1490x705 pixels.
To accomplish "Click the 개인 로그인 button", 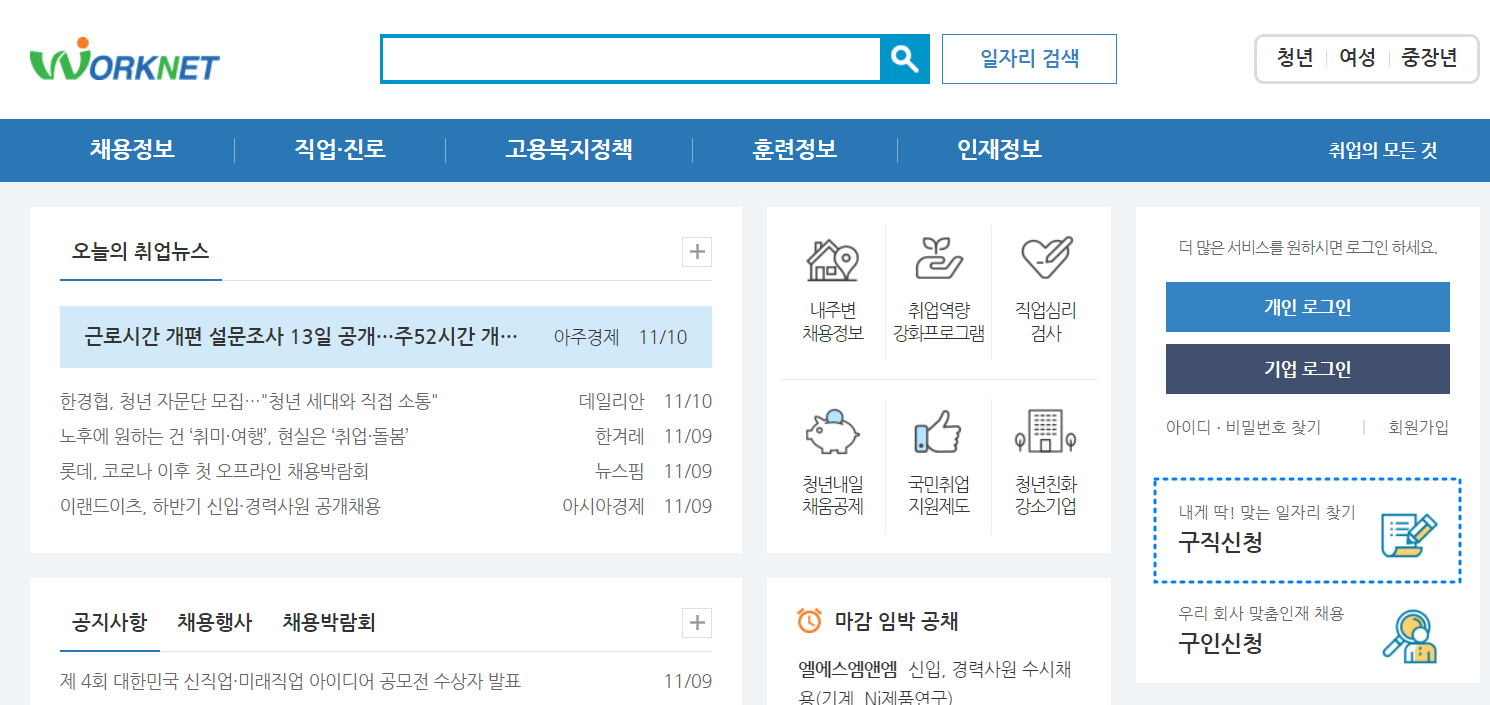I will pyautogui.click(x=1307, y=307).
